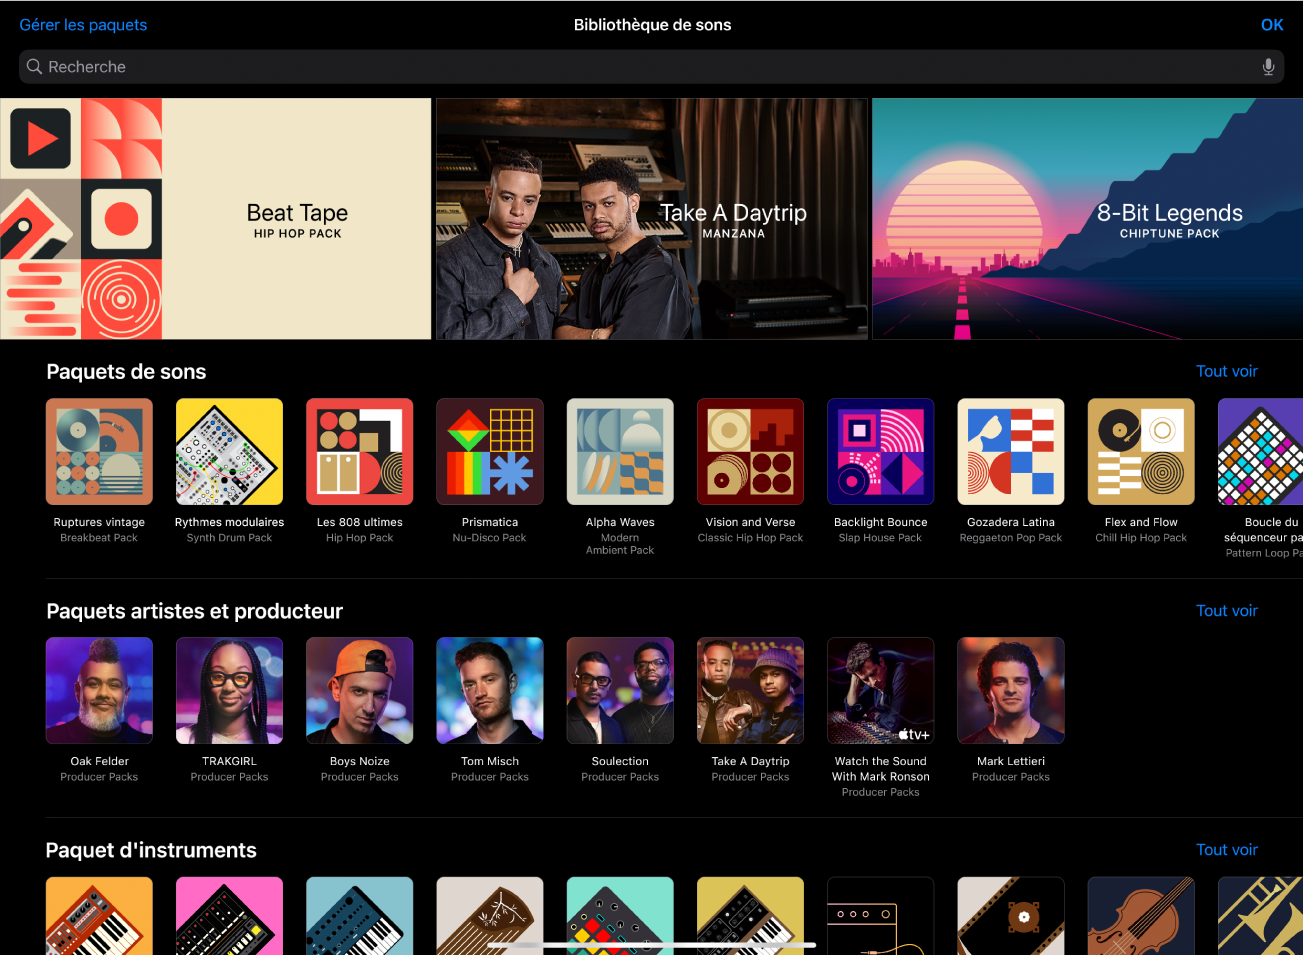Choose the yellow-background synthesizer instrument pack
Image resolution: width=1303 pixels, height=955 pixels.
point(750,916)
